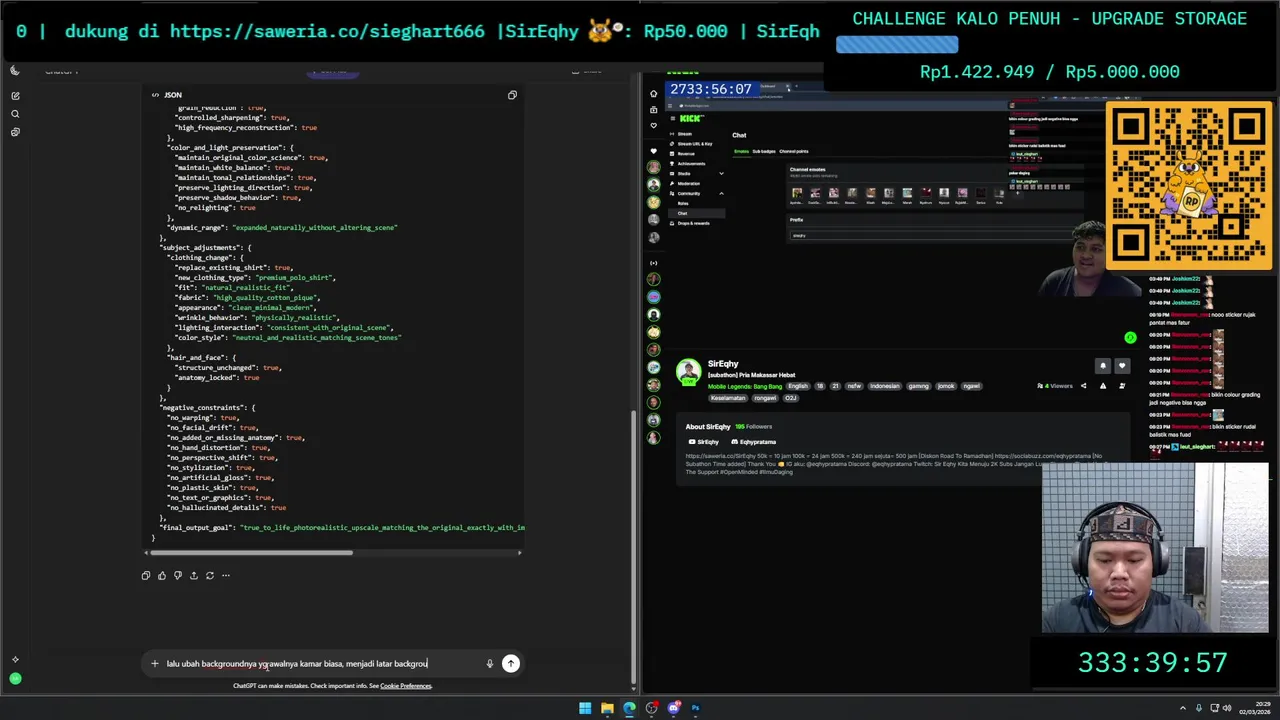This screenshot has height=720, width=1280.
Task: Give thumbs up to the ChatGPT response
Action: pos(162,575)
